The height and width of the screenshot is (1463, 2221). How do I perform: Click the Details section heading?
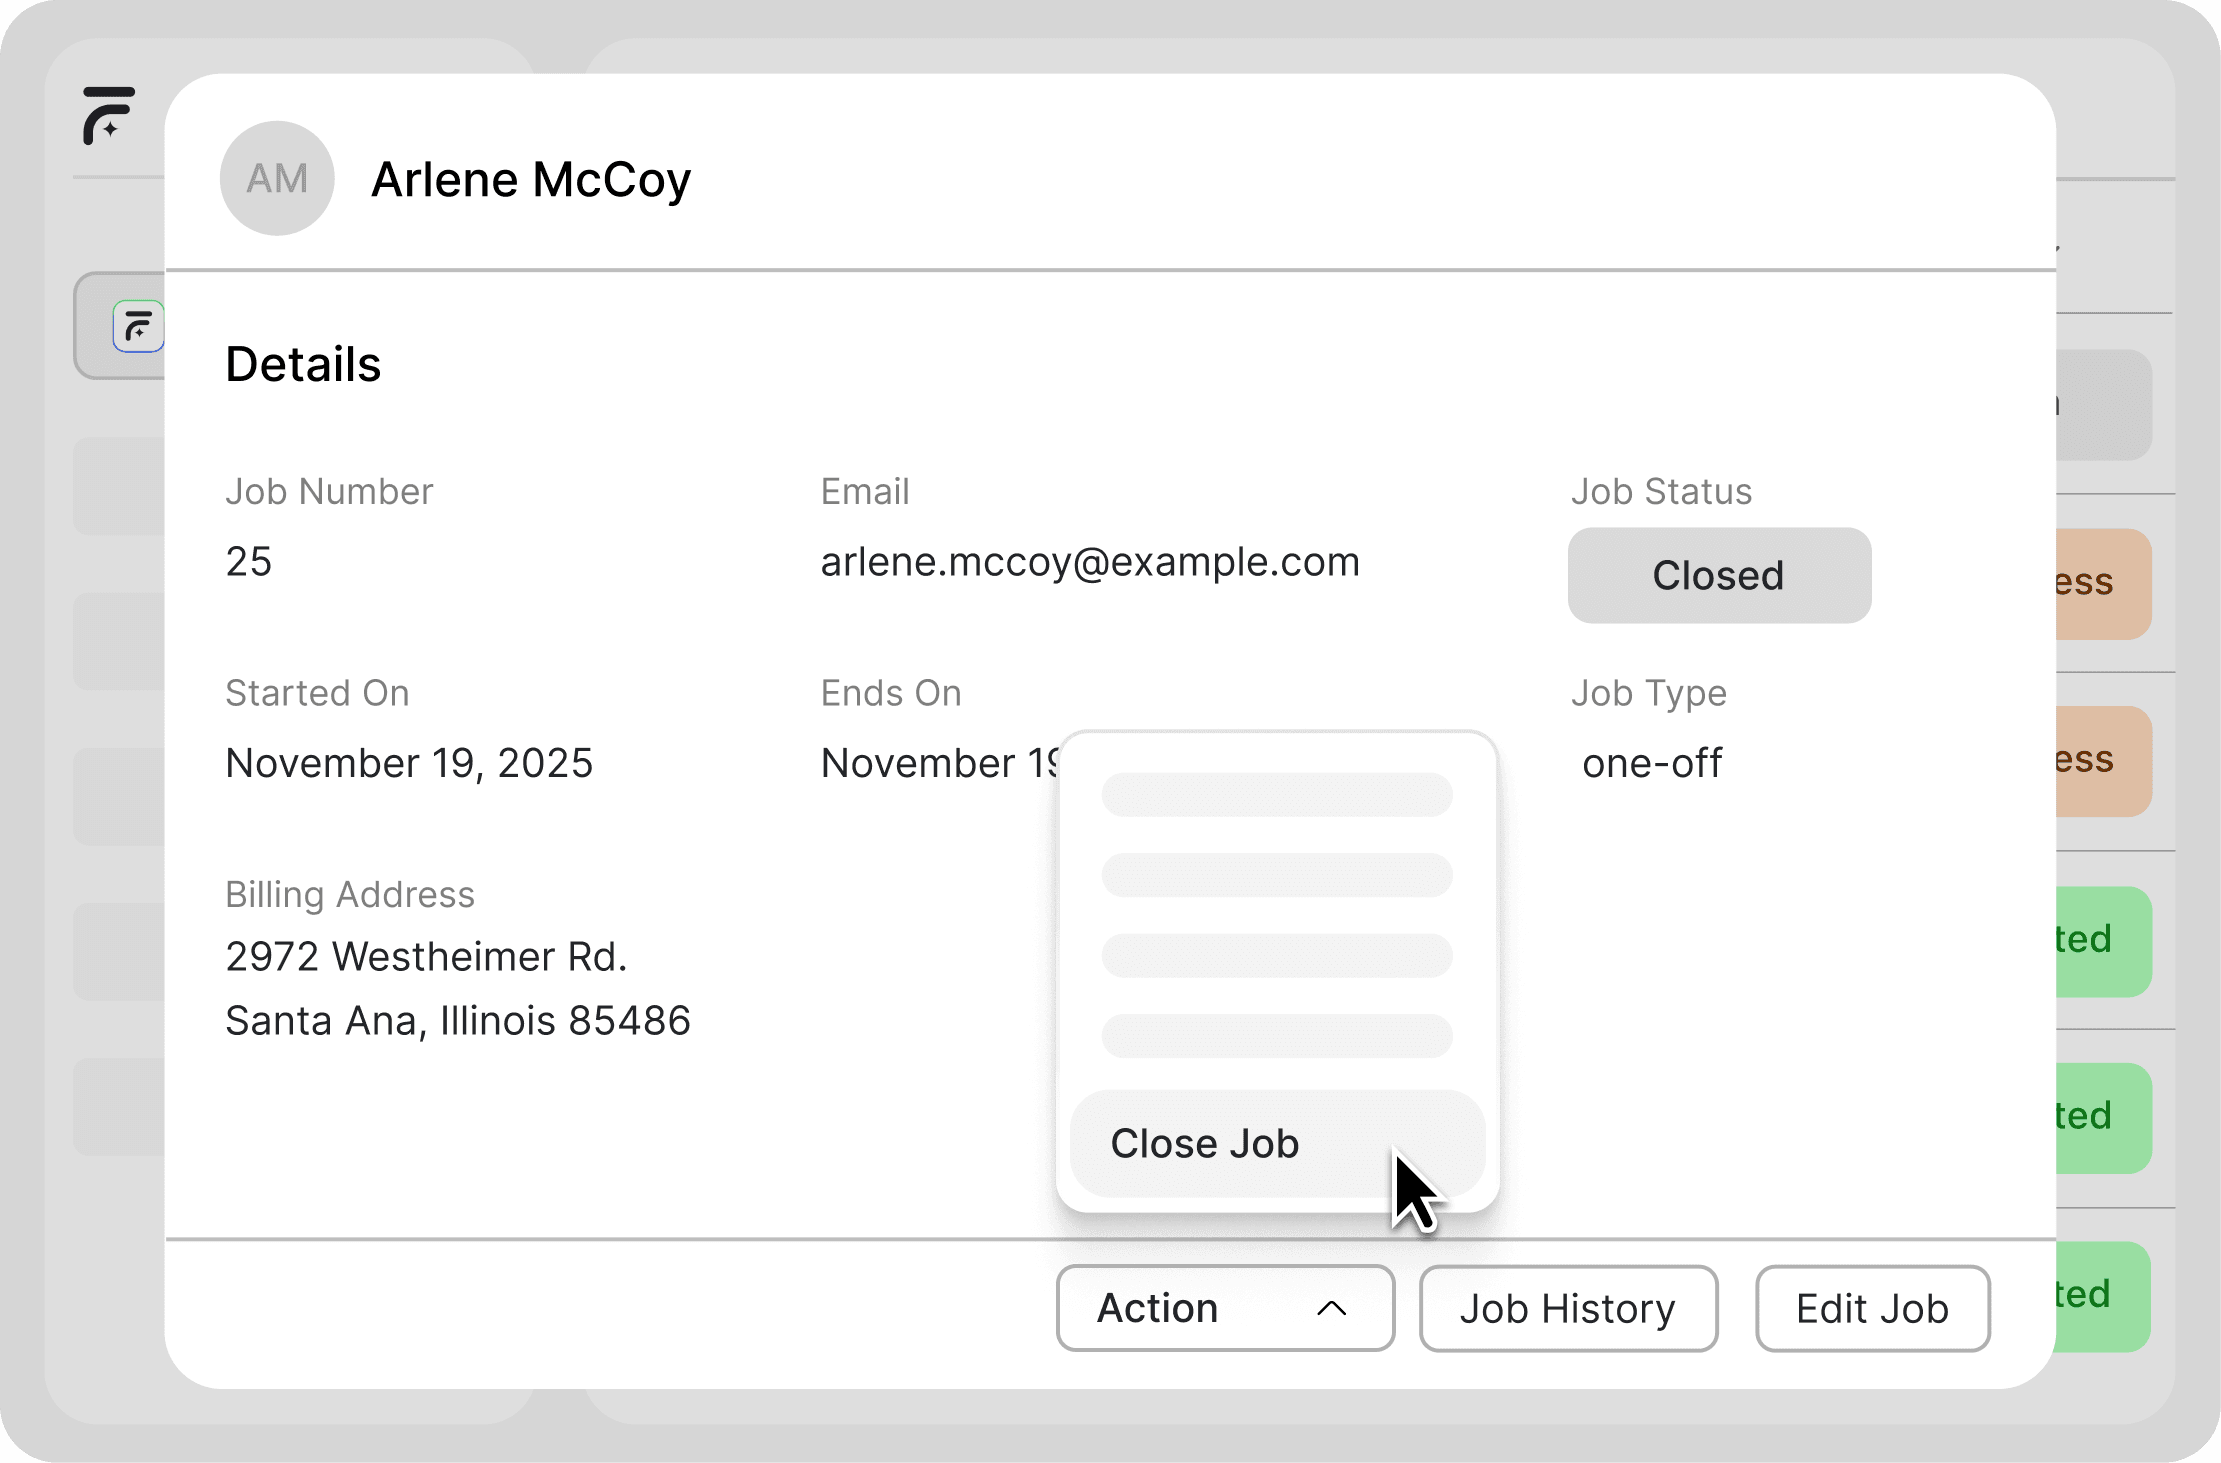point(303,364)
